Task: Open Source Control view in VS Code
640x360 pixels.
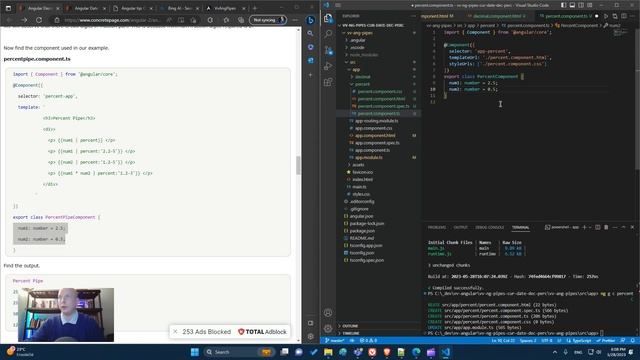Action: [x=328, y=50]
